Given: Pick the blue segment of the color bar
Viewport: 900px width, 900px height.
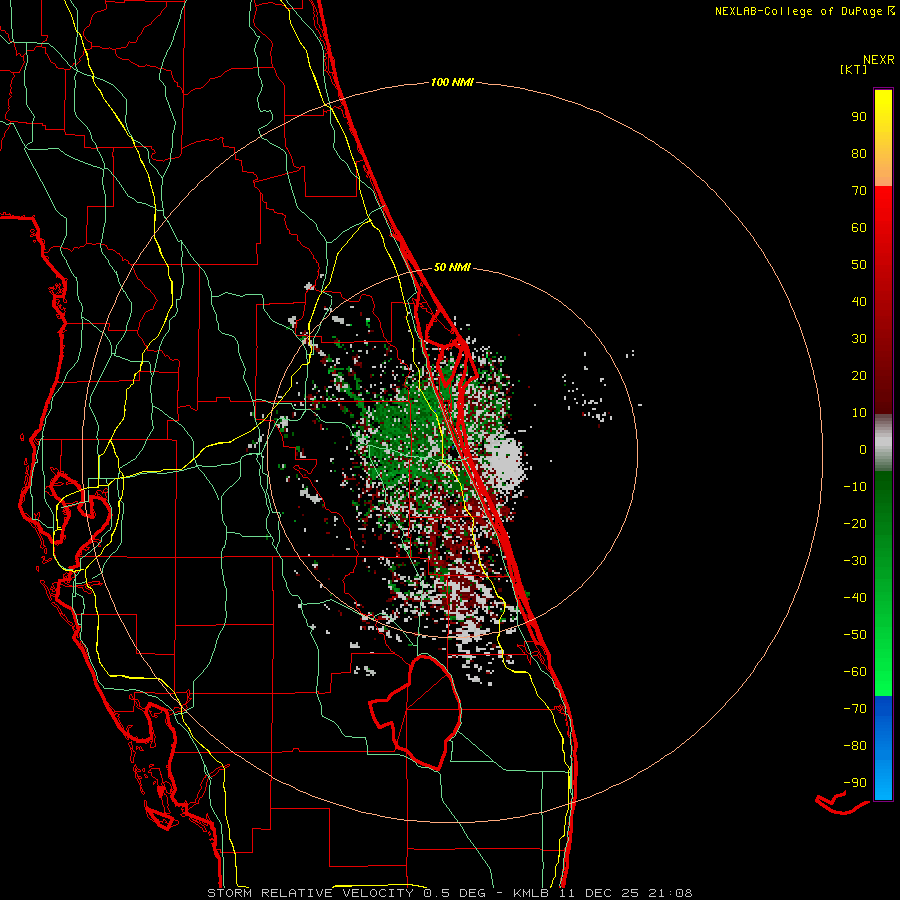Looking at the screenshot, I should [883, 748].
